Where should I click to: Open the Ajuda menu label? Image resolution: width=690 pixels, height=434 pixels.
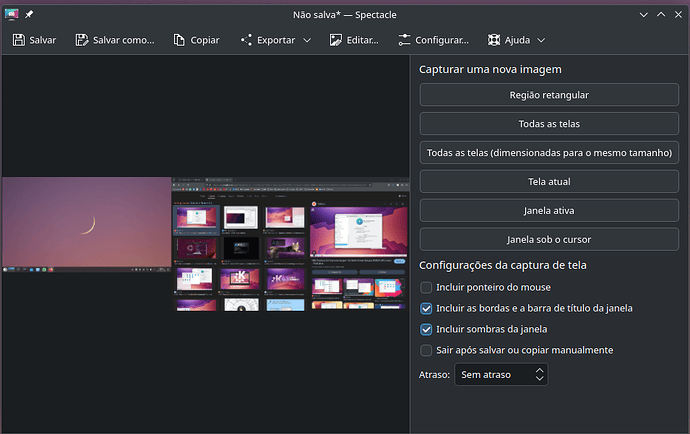(x=517, y=40)
